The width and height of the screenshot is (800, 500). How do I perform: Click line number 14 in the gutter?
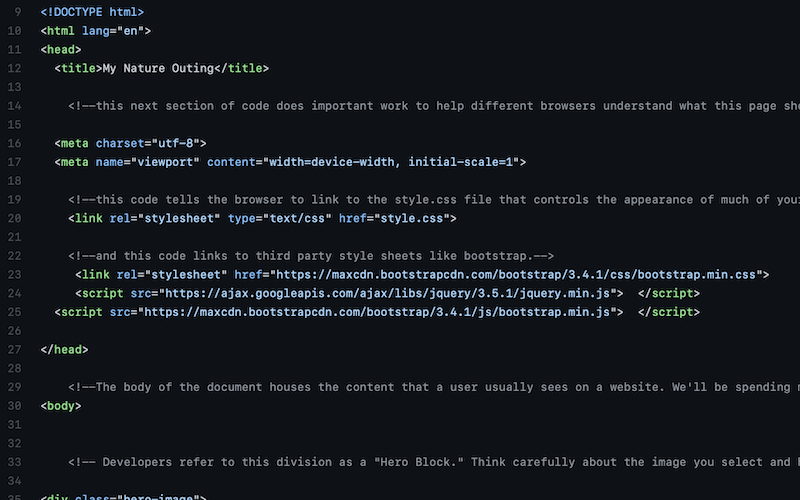pos(15,106)
